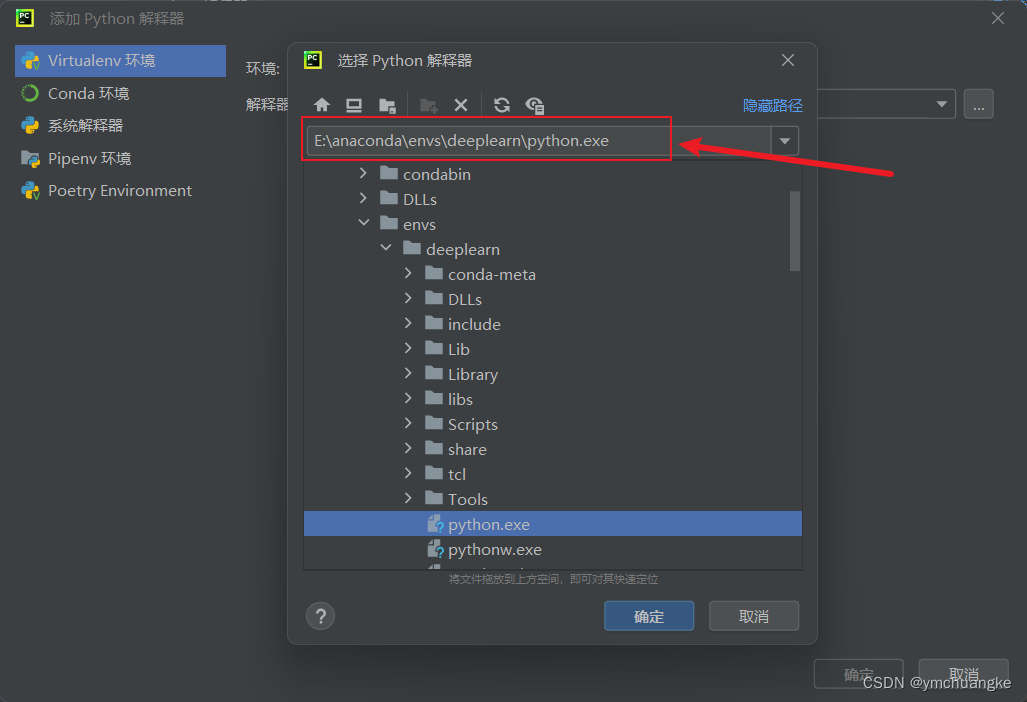Select pythonw.exe in the file tree
Viewport: 1027px width, 702px height.
494,549
